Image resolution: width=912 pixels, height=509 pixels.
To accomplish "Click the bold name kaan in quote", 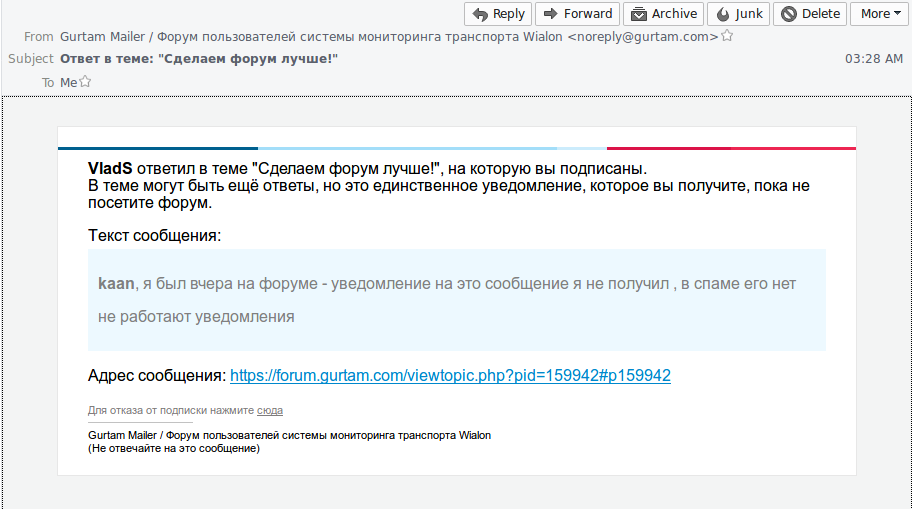I will pos(115,284).
